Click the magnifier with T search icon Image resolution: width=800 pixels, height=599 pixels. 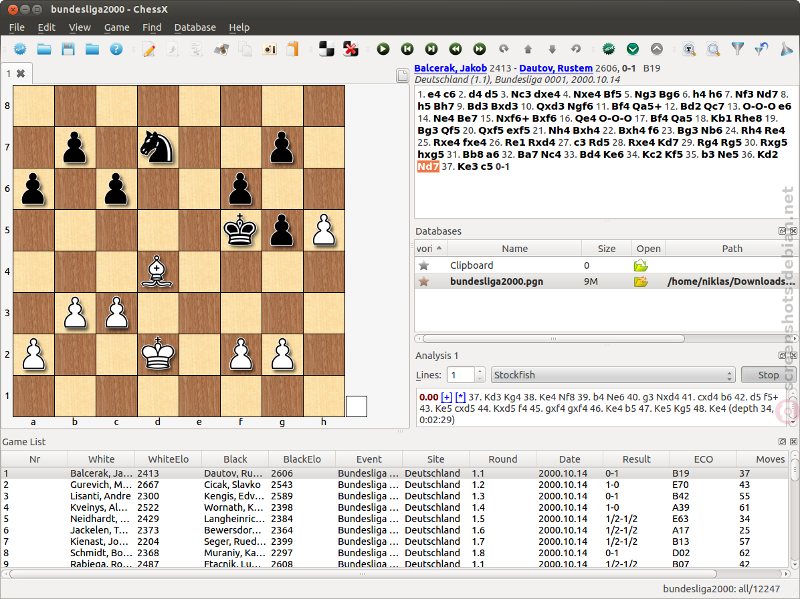[x=689, y=49]
